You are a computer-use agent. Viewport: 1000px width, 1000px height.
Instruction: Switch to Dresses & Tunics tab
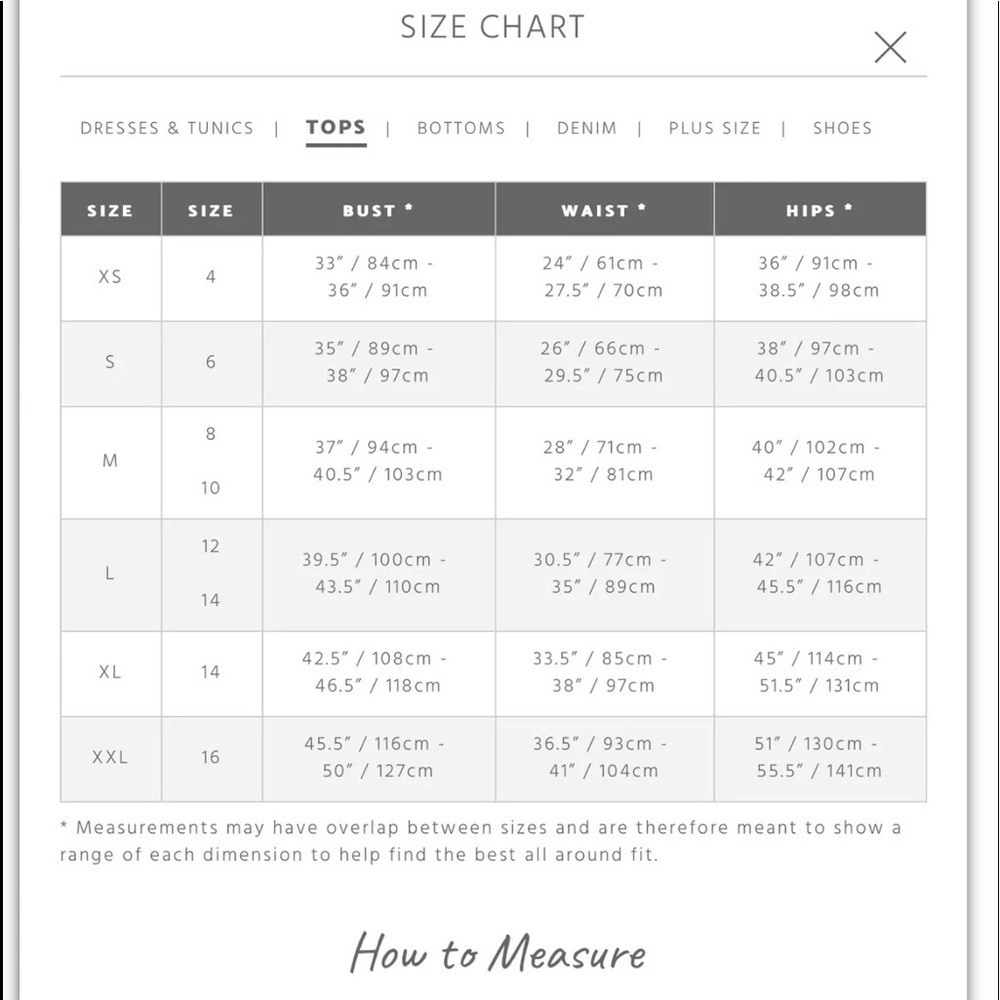[167, 128]
